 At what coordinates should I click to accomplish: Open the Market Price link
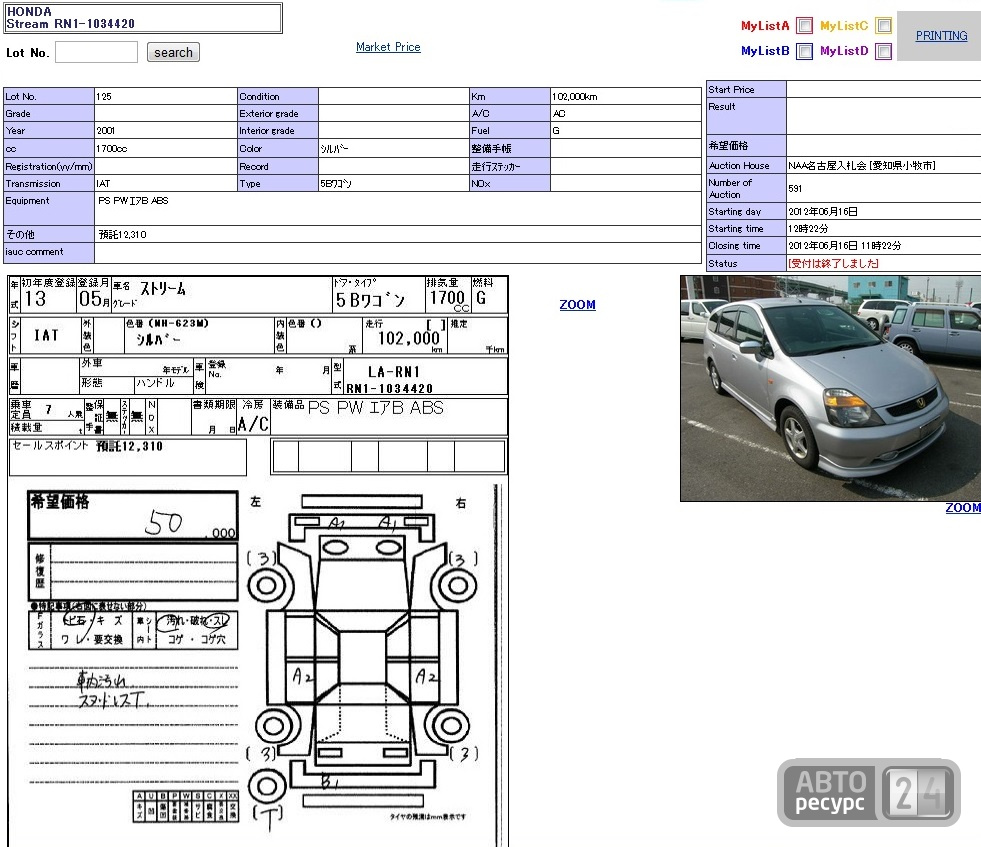click(388, 47)
